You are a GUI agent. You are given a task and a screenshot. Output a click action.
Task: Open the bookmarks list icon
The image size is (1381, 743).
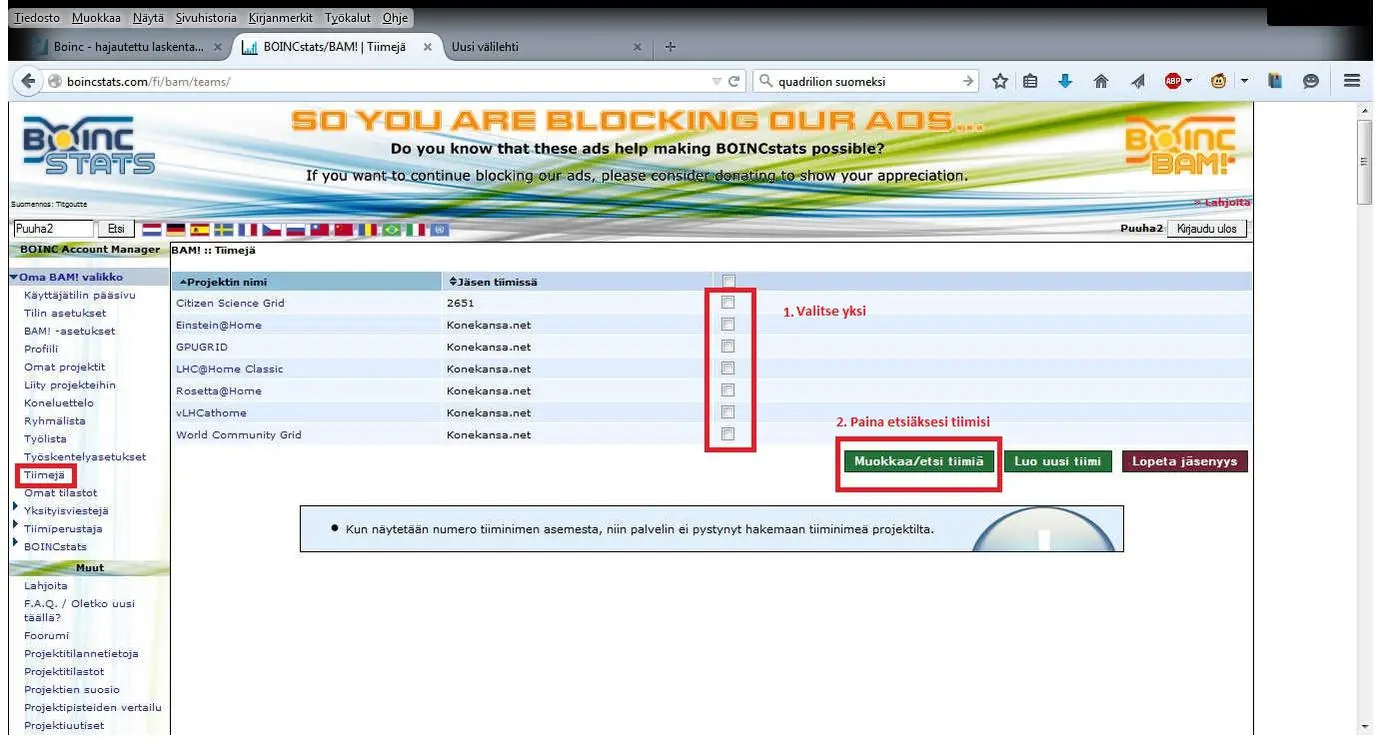click(1030, 81)
